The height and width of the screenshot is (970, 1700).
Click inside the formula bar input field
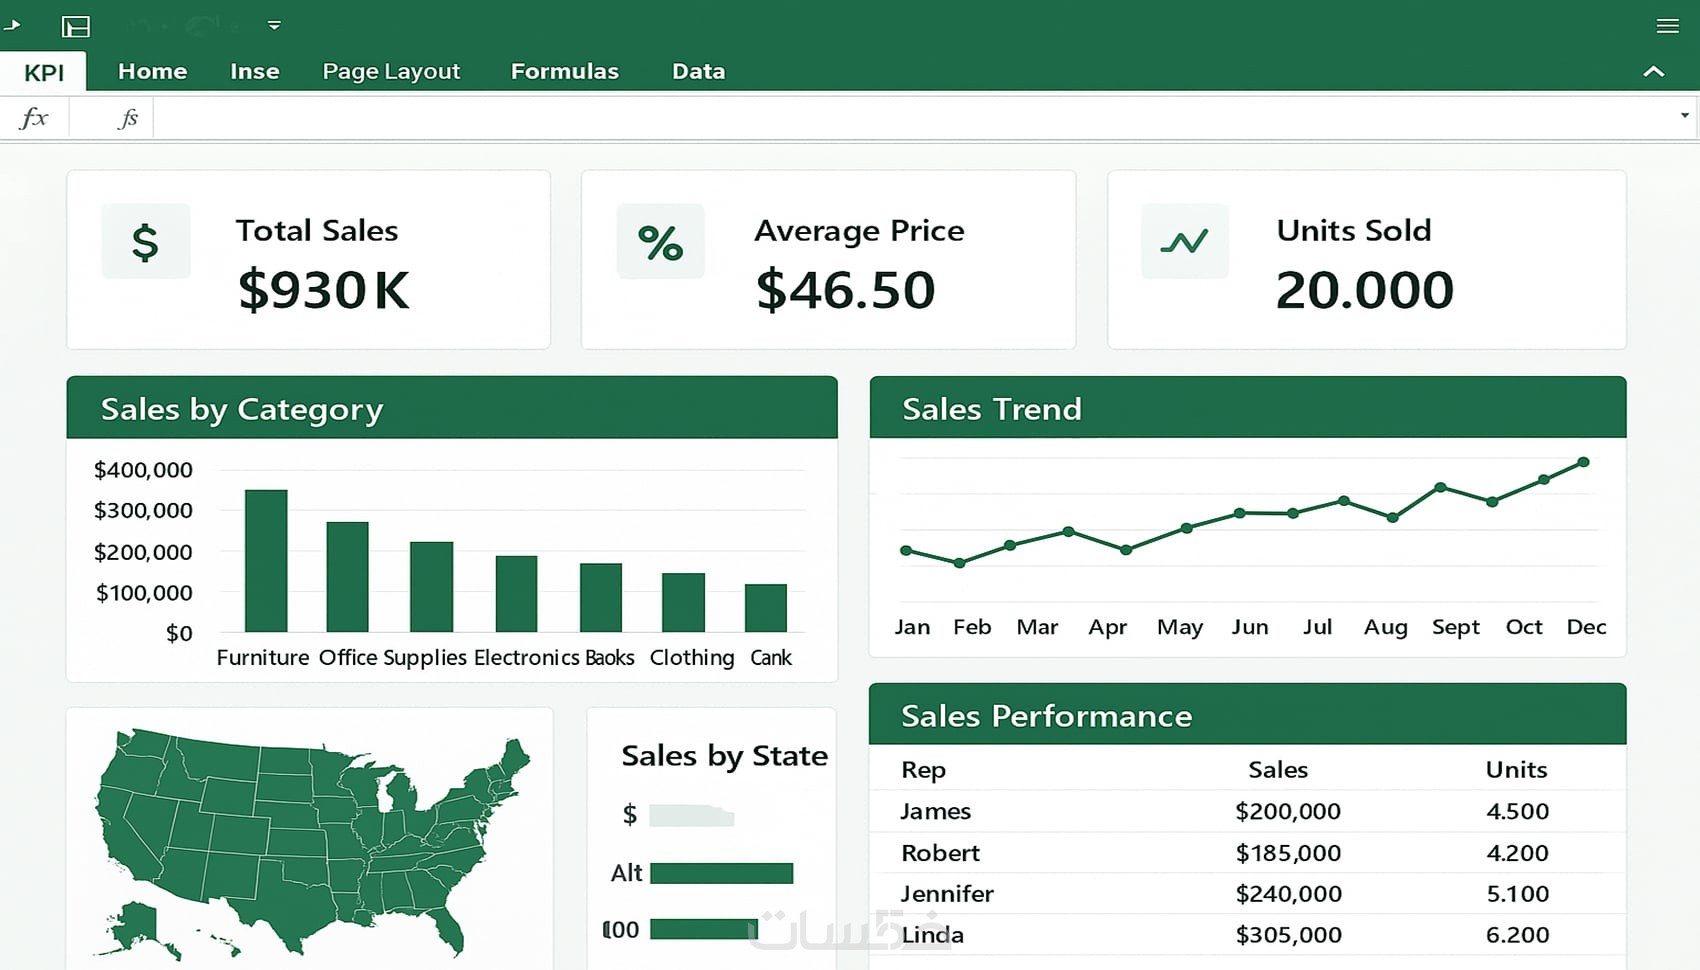pos(900,118)
